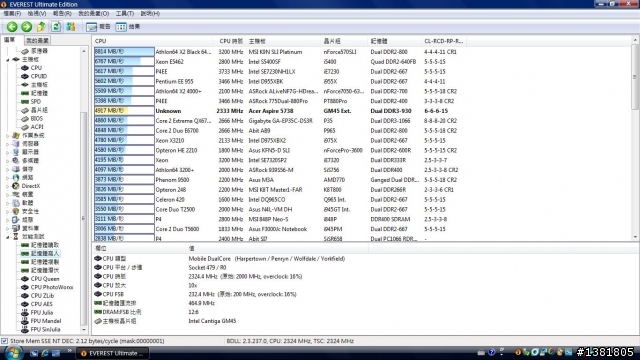Click the 6787 MB/秒 Xeon E5462 result bar

(124, 62)
